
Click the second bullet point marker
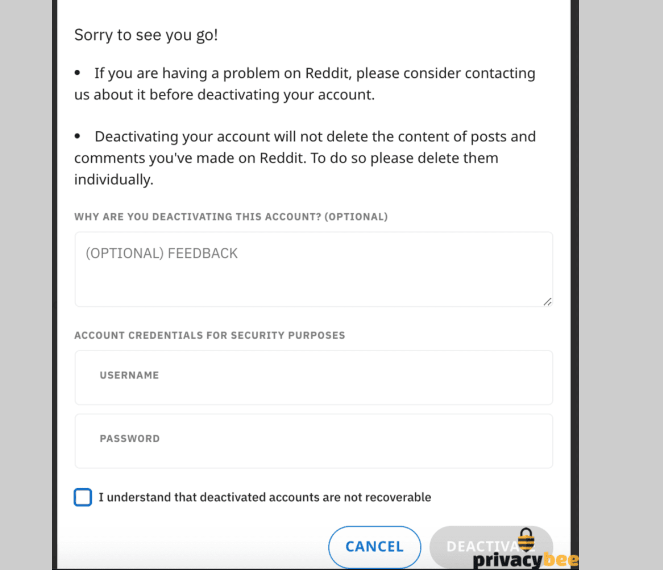click(78, 136)
